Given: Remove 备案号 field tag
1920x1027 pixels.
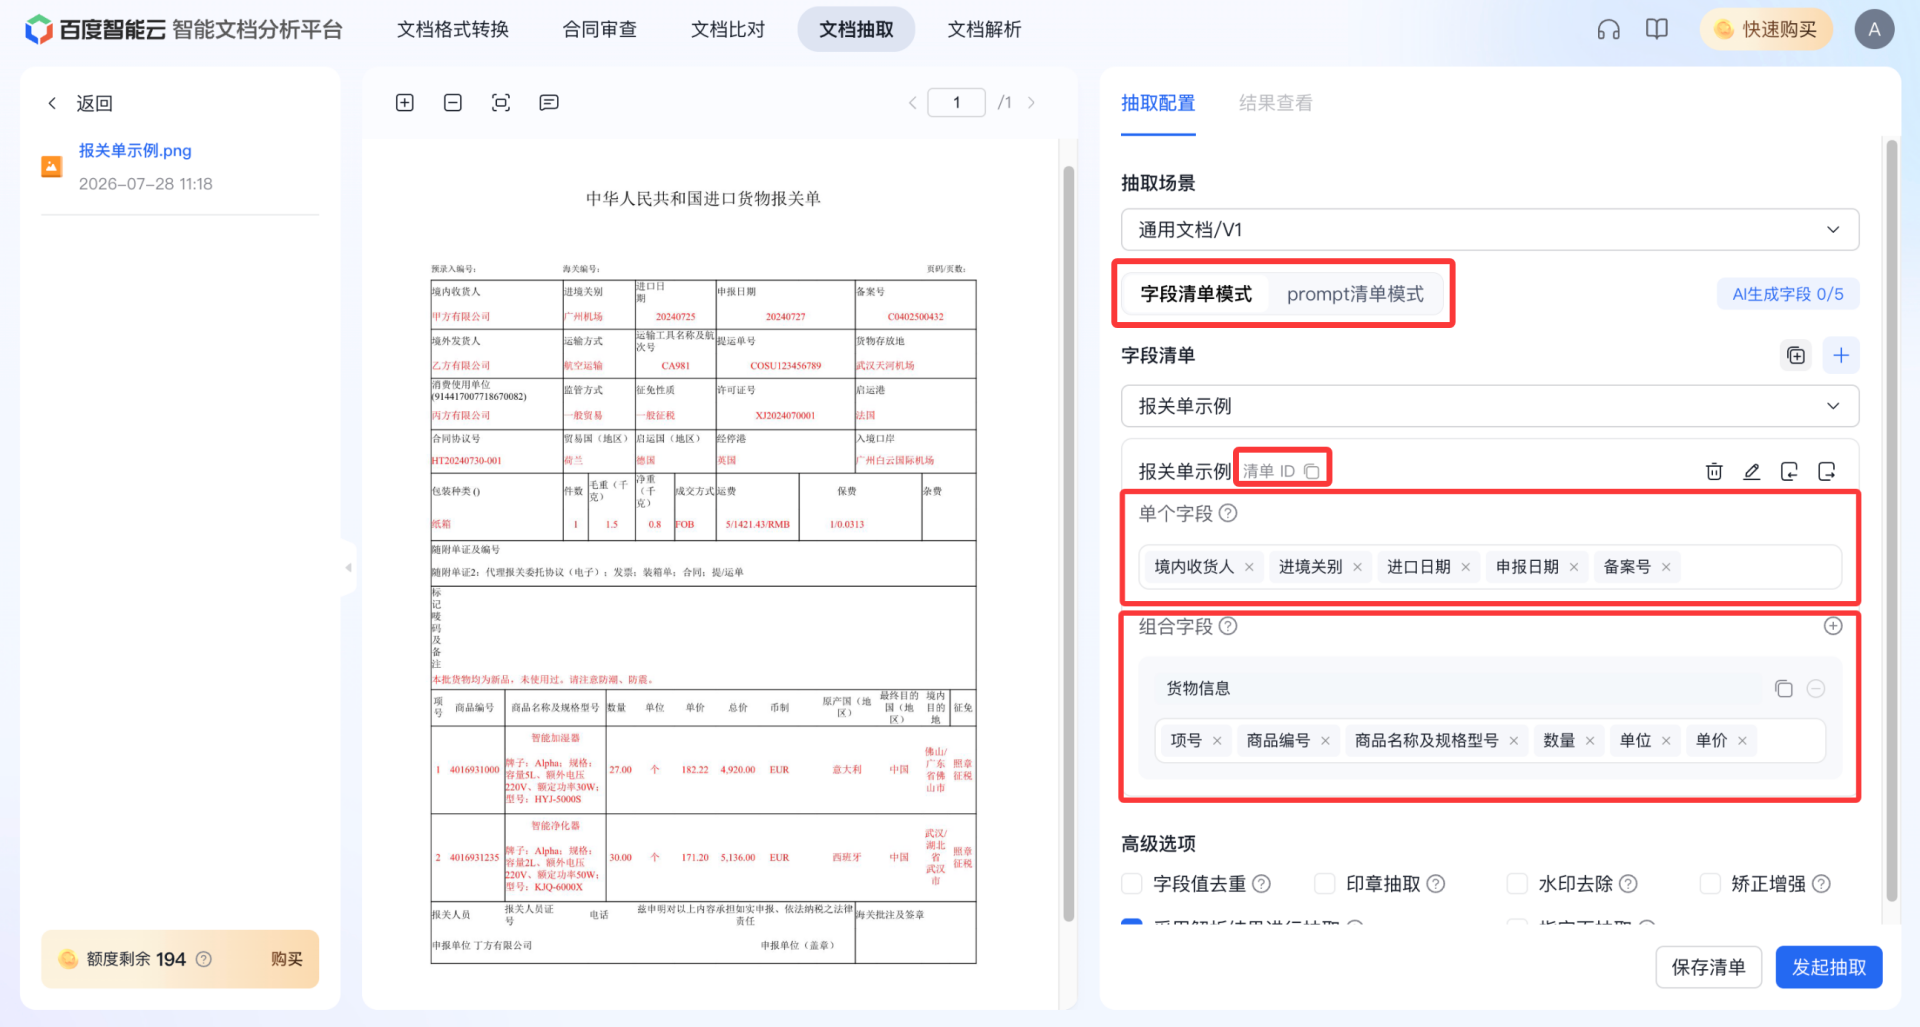Looking at the screenshot, I should 1666,567.
